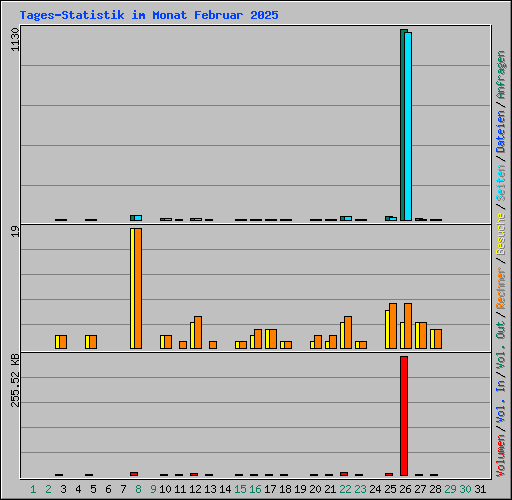Click day label "16" on the x-axis

tap(255, 489)
